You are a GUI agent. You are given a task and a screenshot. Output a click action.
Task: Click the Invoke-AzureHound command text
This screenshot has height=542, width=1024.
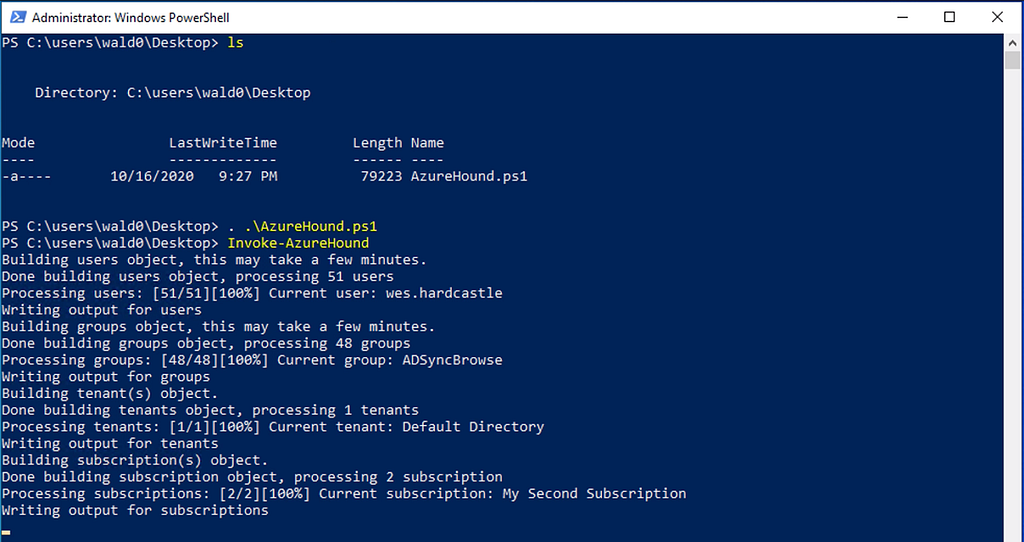pyautogui.click(x=298, y=243)
